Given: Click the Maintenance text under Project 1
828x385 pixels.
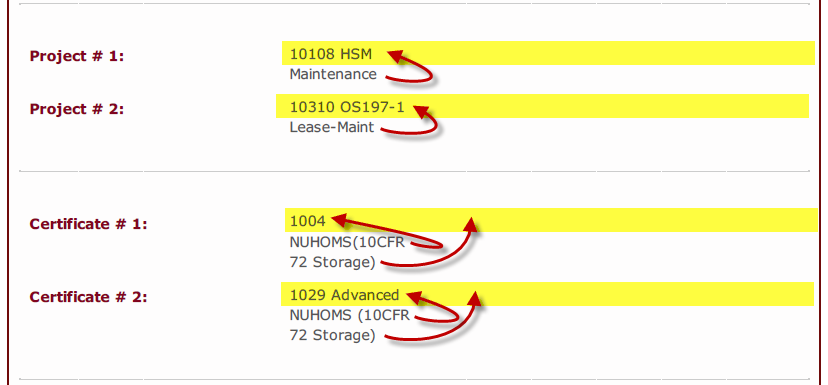Looking at the screenshot, I should click(x=333, y=74).
